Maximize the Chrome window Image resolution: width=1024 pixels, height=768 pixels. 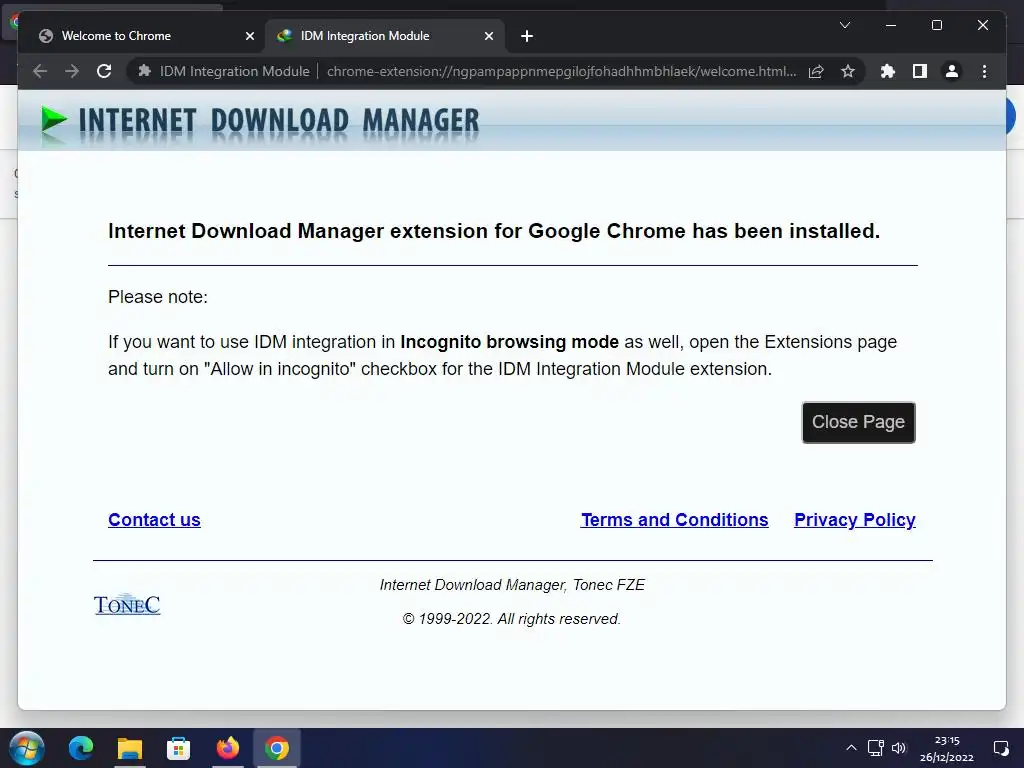(x=936, y=25)
